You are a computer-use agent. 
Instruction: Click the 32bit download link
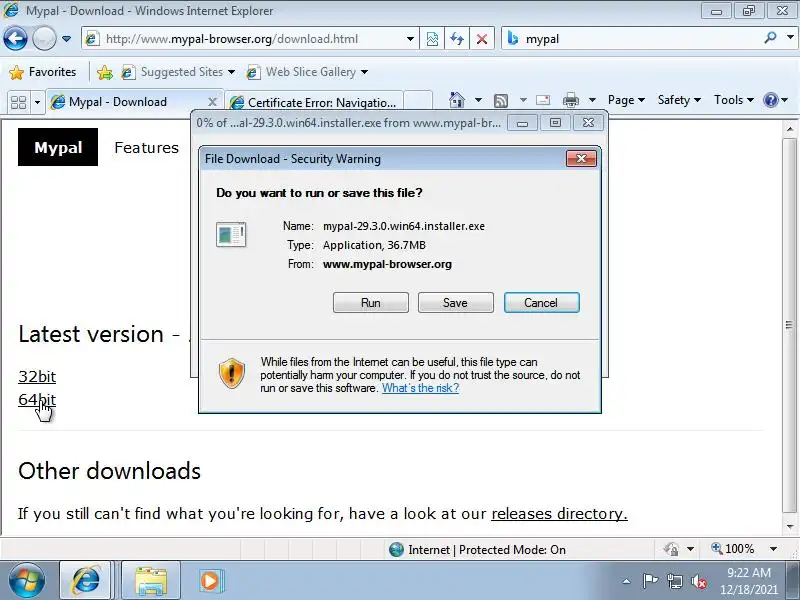(37, 377)
